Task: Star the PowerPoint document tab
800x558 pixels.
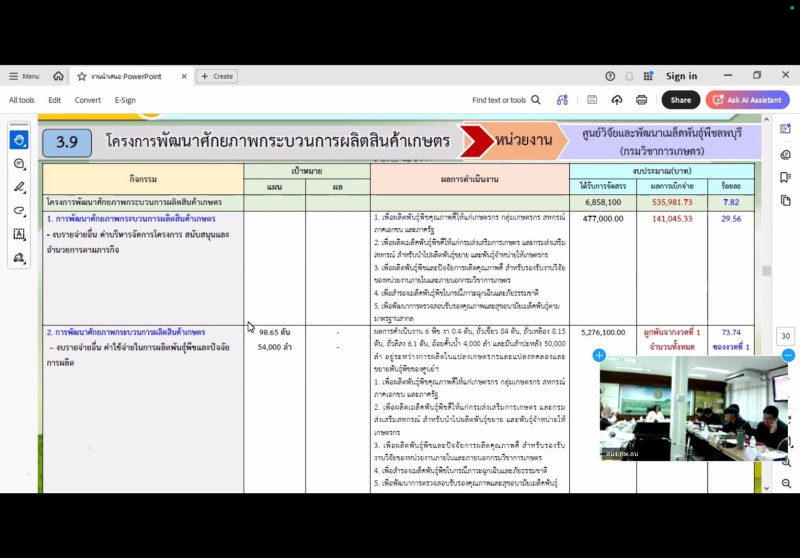Action: [x=82, y=76]
